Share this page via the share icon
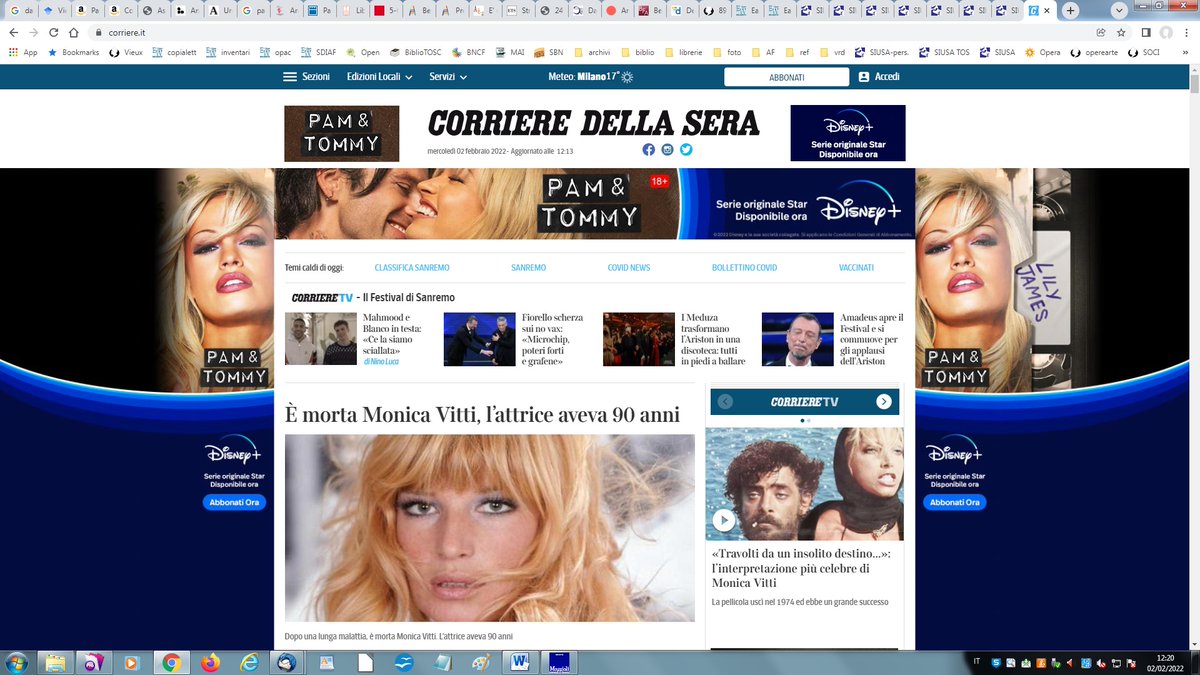This screenshot has width=1200, height=675. click(x=1101, y=32)
